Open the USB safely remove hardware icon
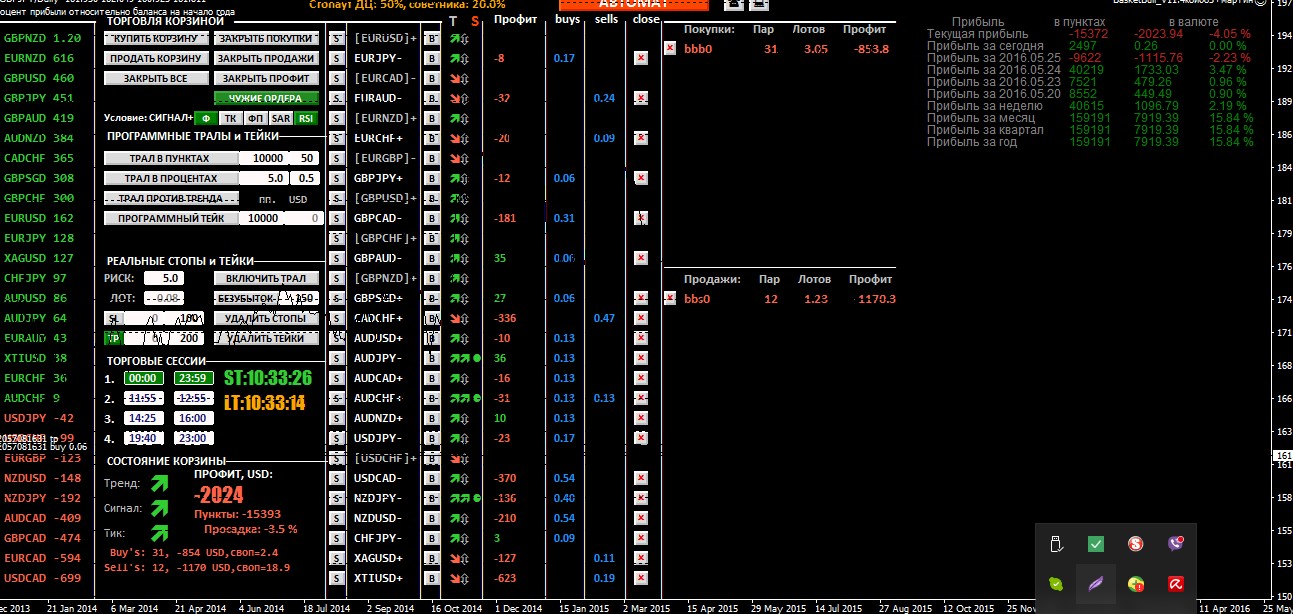1293x614 pixels. point(1056,544)
